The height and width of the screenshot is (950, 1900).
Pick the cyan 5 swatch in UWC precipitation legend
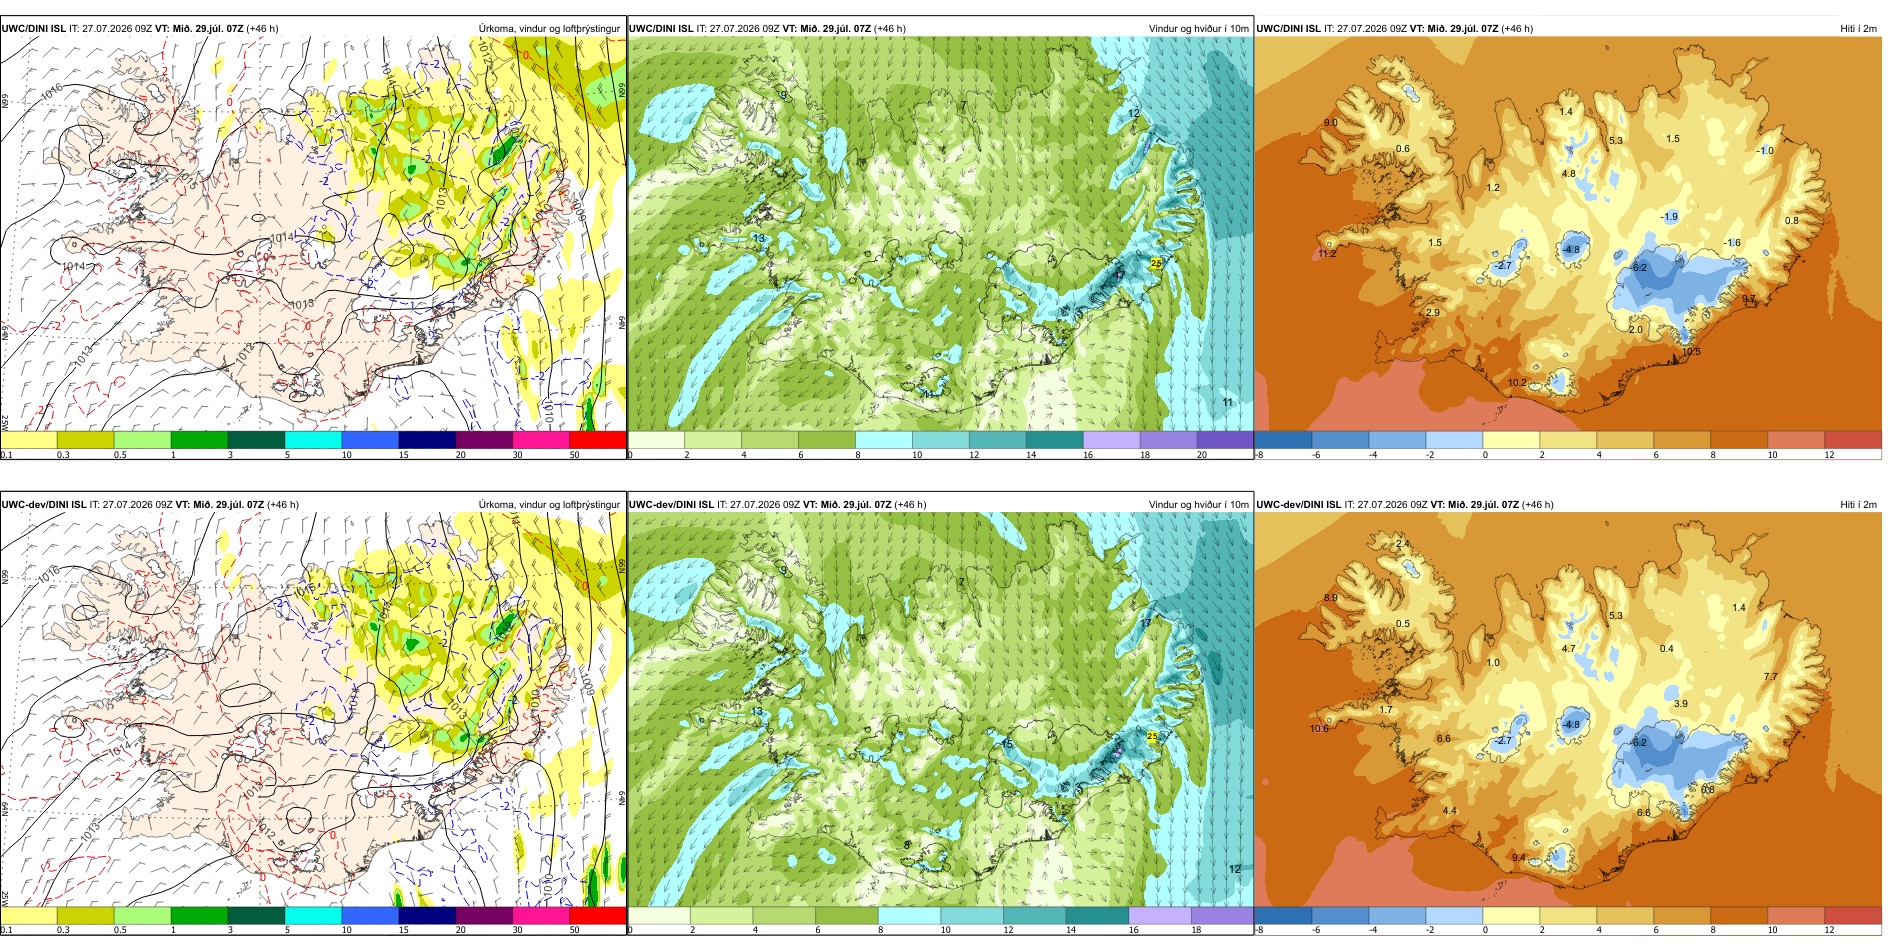313,439
